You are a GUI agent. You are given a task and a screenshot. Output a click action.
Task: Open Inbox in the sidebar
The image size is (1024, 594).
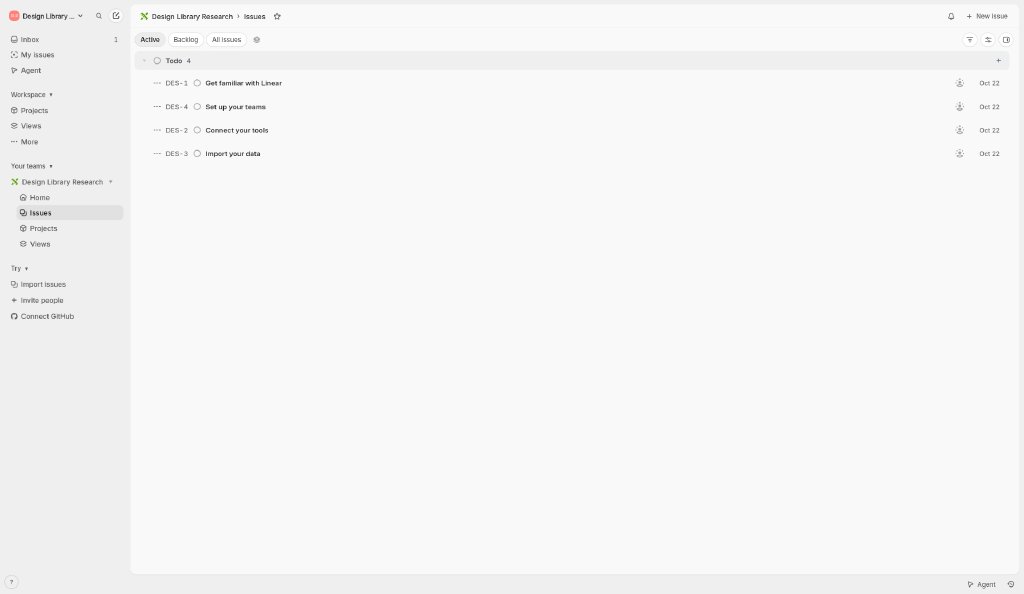64,40
